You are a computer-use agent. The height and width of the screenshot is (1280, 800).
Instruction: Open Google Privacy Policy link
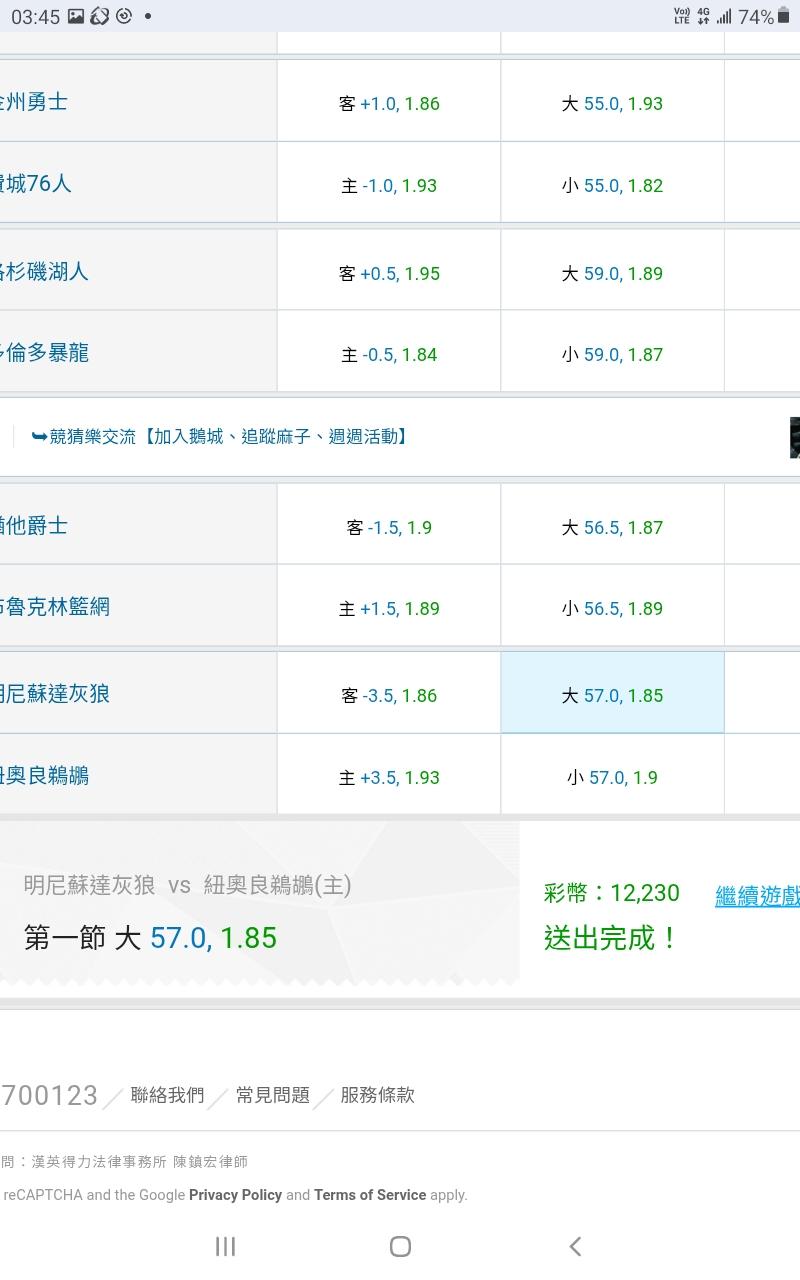tap(235, 1195)
